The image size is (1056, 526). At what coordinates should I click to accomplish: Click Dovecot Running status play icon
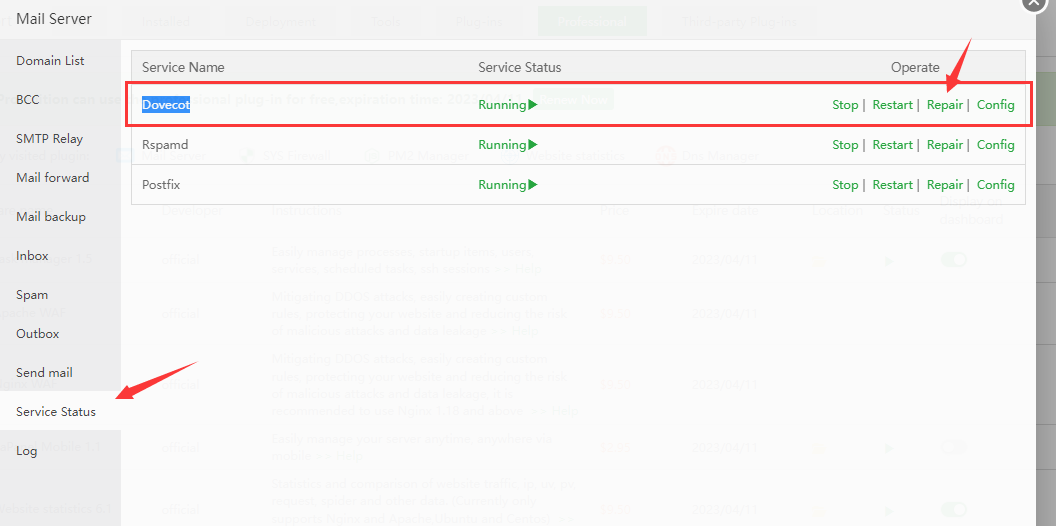click(x=533, y=105)
